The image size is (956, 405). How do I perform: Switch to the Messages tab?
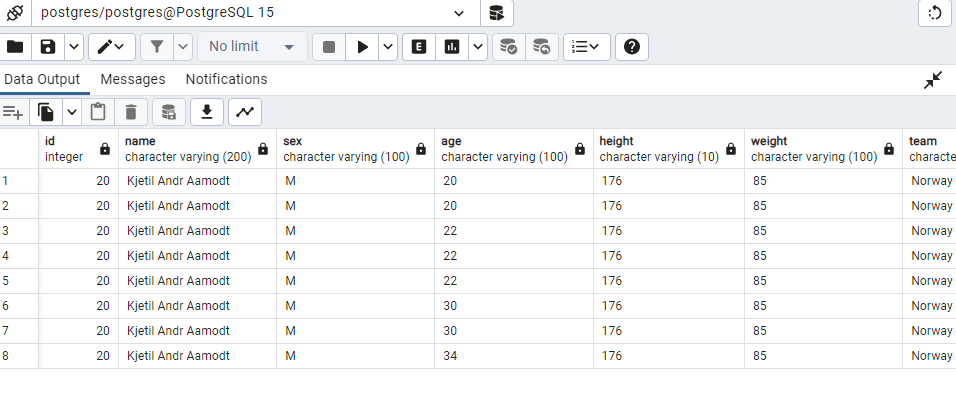pos(132,79)
